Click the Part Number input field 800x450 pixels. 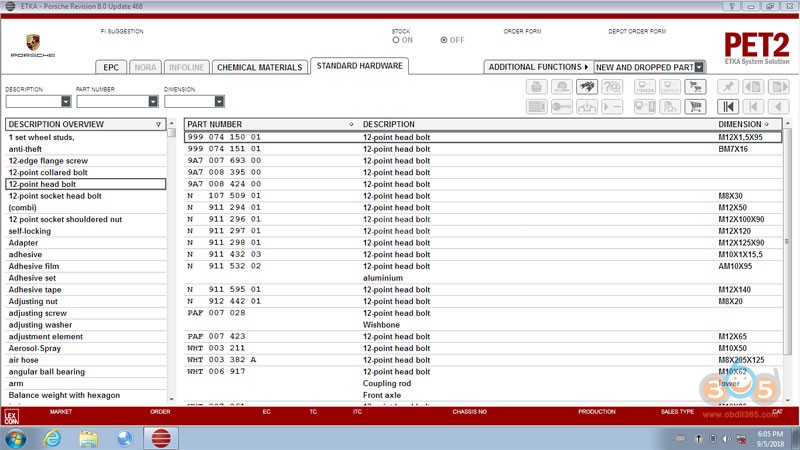(113, 102)
